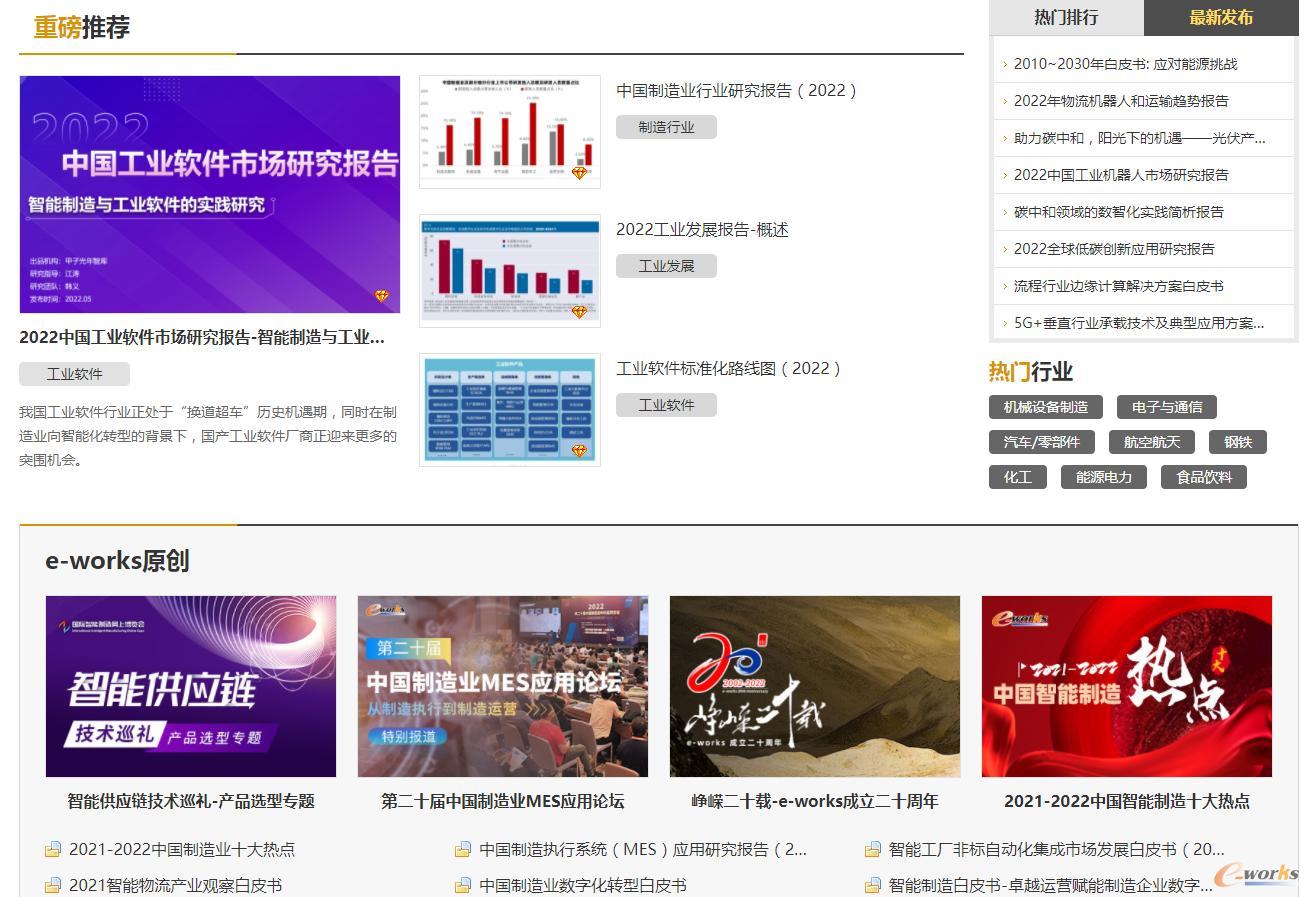Open the 工业软件标准化路线图 thumbnail
This screenshot has height=897, width=1309.
click(x=510, y=409)
